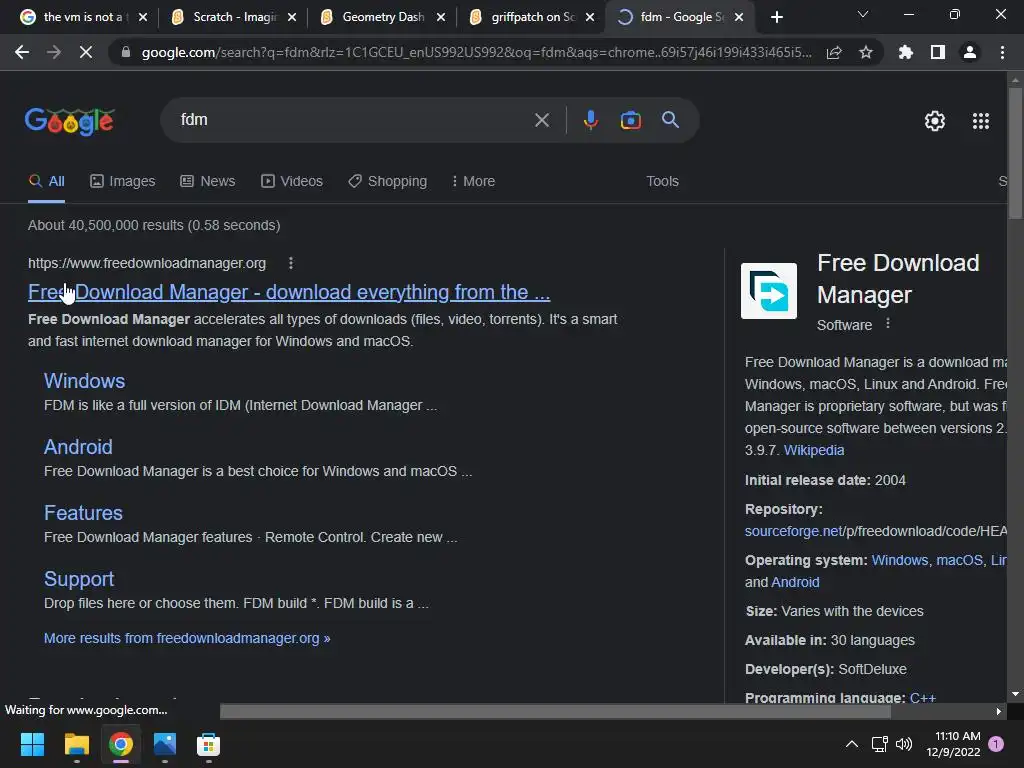The image size is (1024, 768).
Task: Open the search Tools options
Action: click(662, 181)
